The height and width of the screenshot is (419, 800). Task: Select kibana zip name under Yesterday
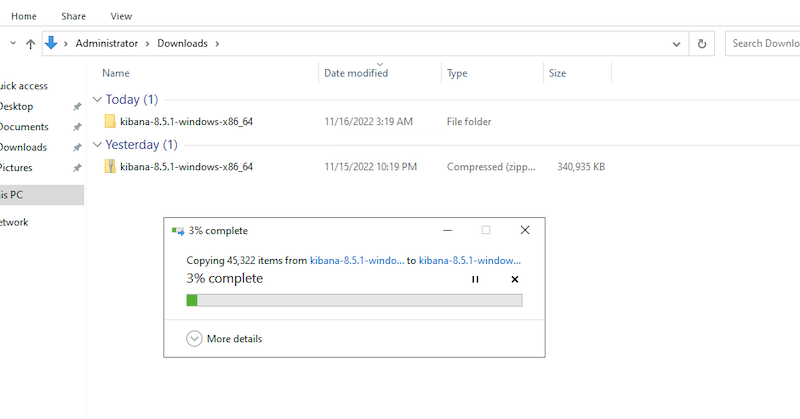click(187, 166)
